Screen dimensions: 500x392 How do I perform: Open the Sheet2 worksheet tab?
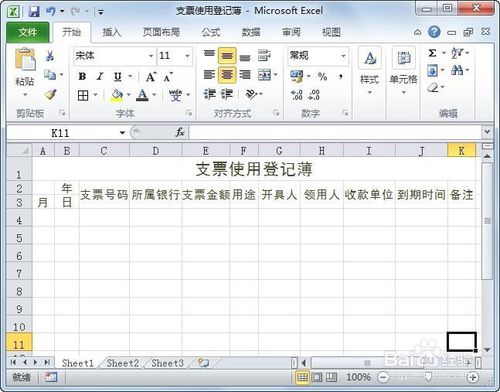click(123, 363)
